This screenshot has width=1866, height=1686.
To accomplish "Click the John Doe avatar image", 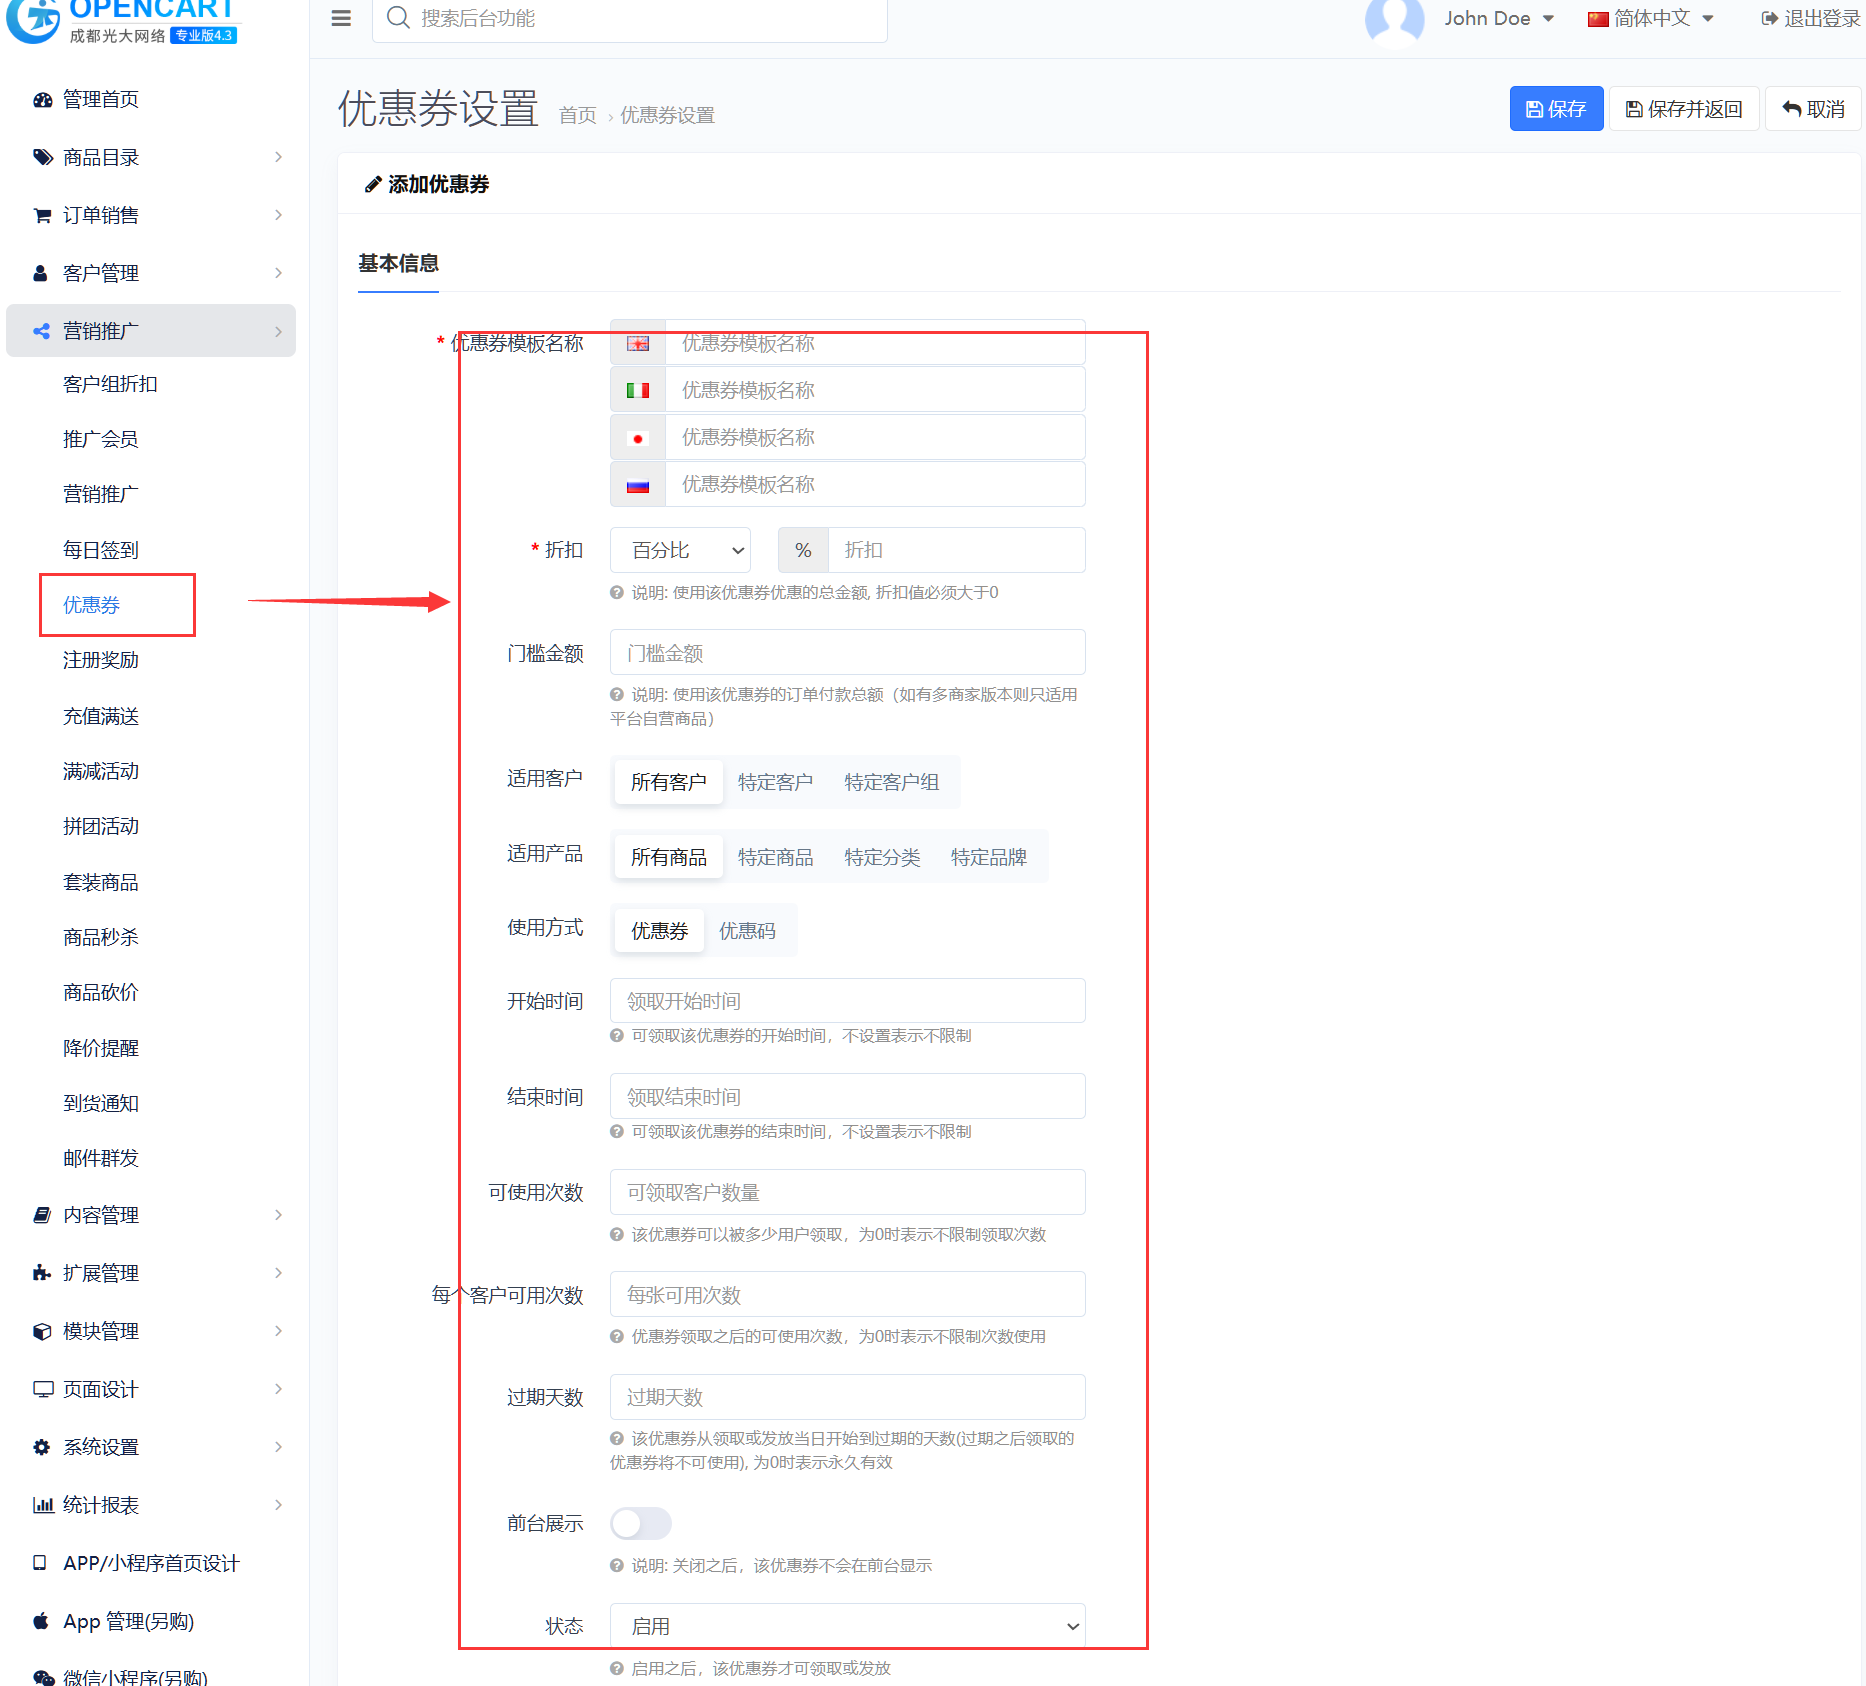I will click(1394, 20).
